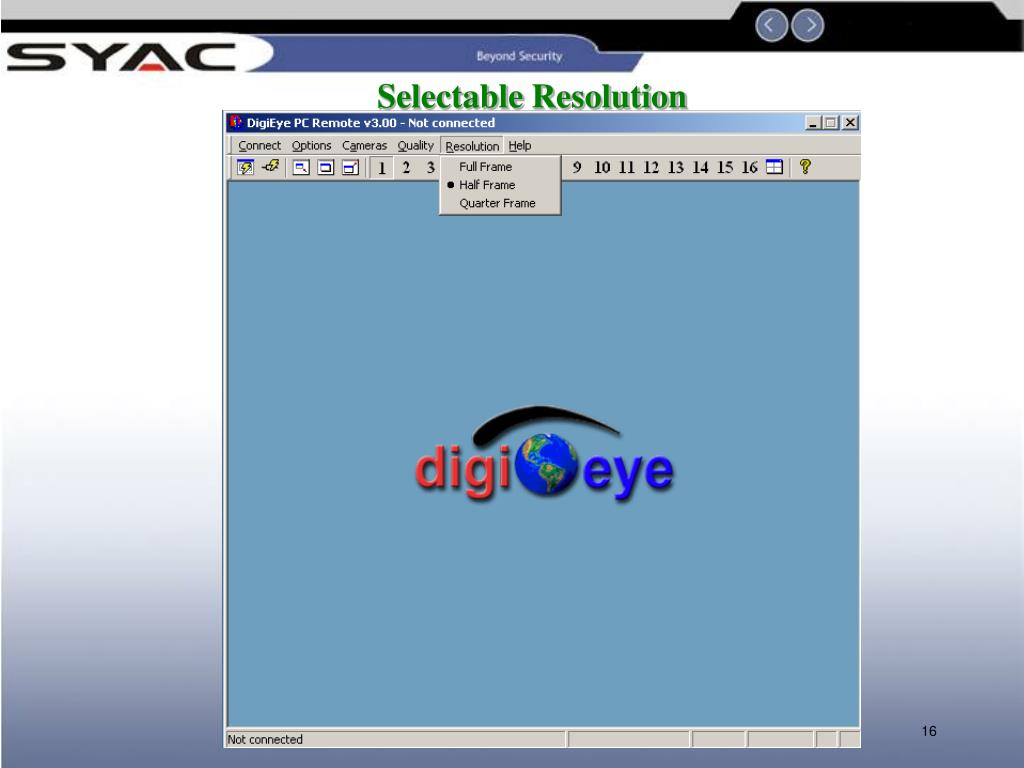The image size is (1024, 768).
Task: Select camera 9 in toolbar
Action: click(x=577, y=167)
